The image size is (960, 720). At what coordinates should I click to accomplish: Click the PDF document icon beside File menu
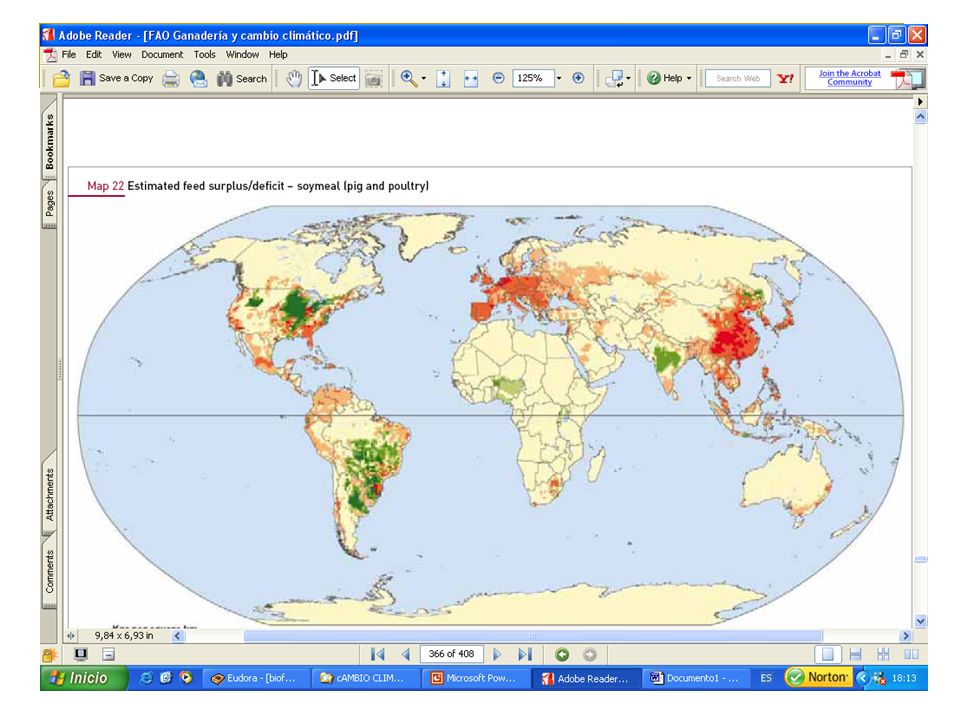tap(50, 55)
